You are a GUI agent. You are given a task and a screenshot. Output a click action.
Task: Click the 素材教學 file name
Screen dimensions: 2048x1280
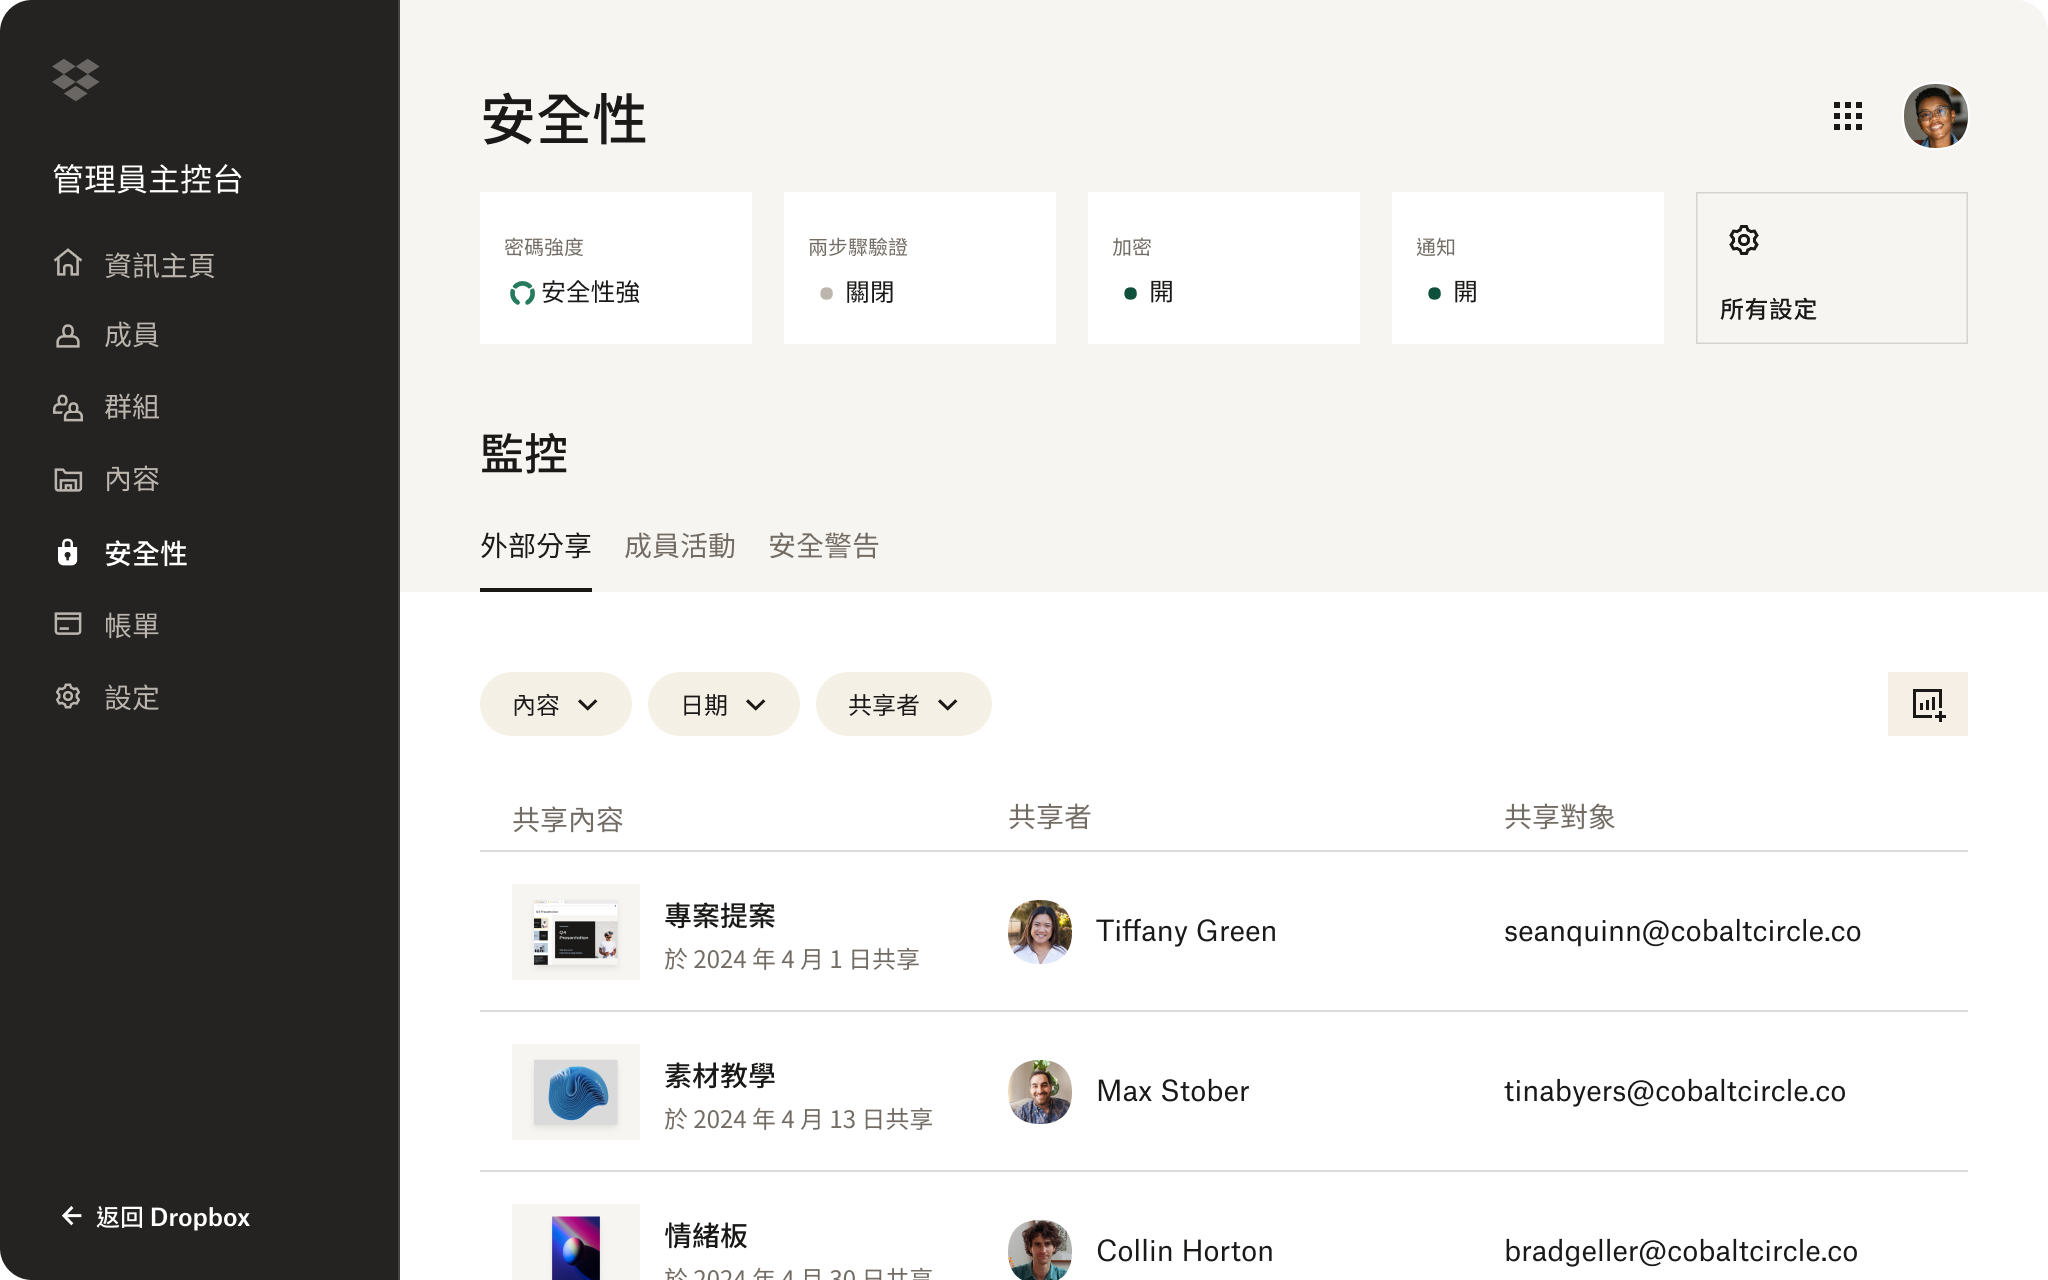[720, 1076]
